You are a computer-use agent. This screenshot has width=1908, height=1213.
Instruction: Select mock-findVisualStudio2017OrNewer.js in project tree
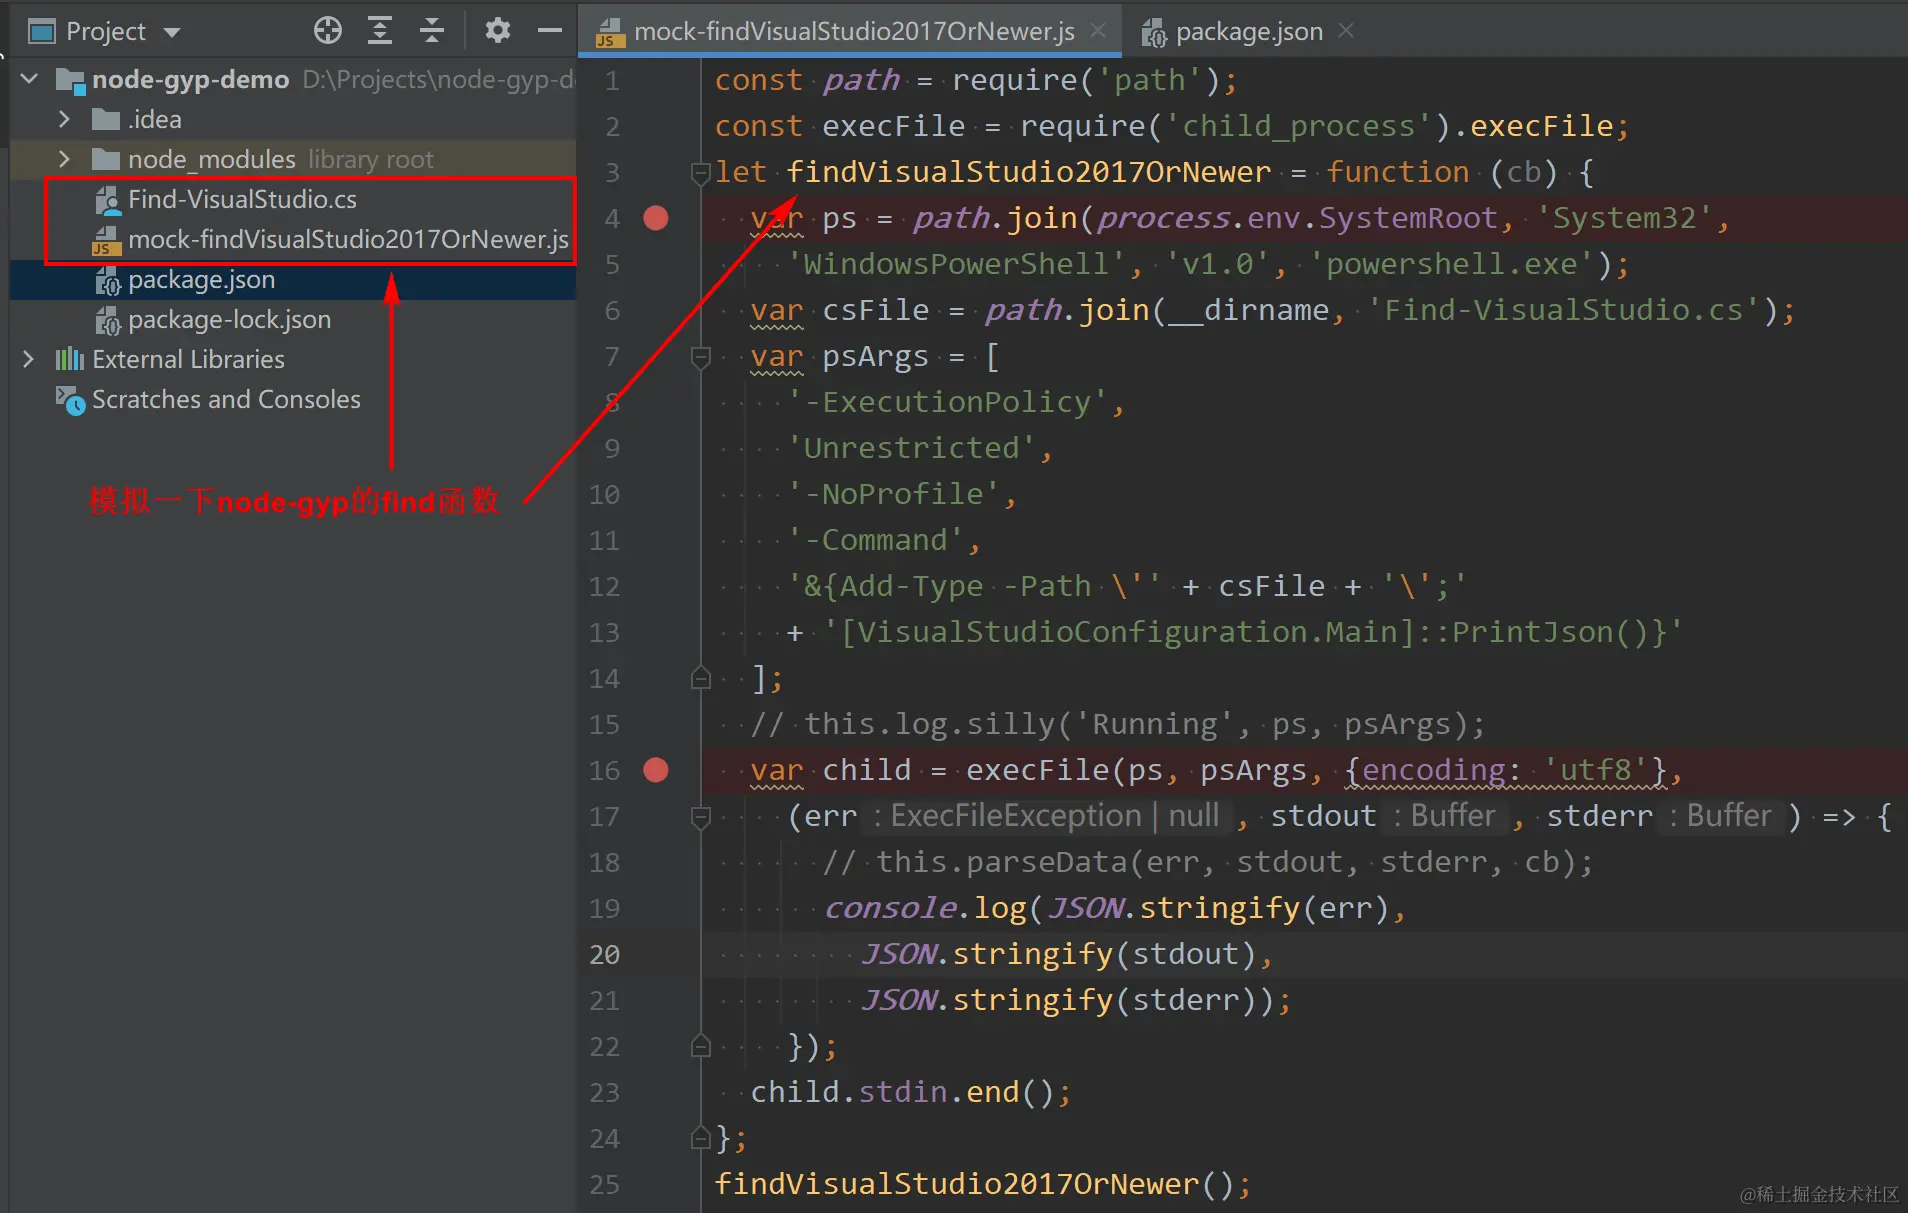pos(348,239)
